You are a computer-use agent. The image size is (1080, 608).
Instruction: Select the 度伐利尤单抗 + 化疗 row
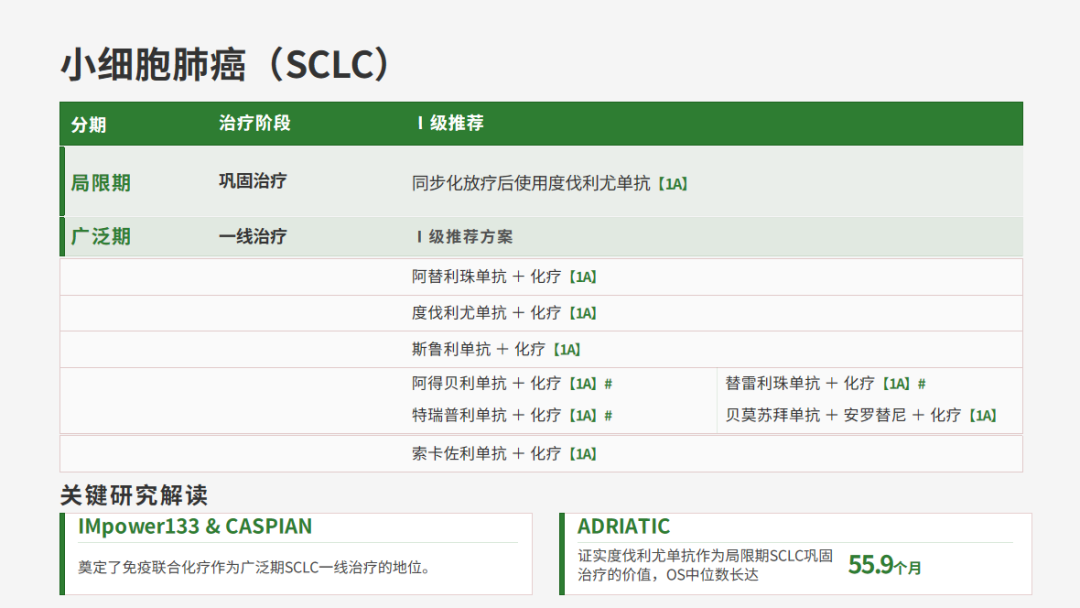click(x=541, y=314)
